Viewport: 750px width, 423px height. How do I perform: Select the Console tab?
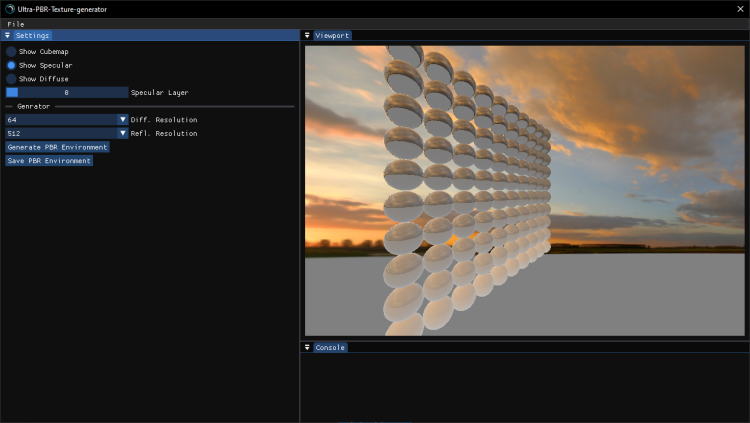coord(330,348)
